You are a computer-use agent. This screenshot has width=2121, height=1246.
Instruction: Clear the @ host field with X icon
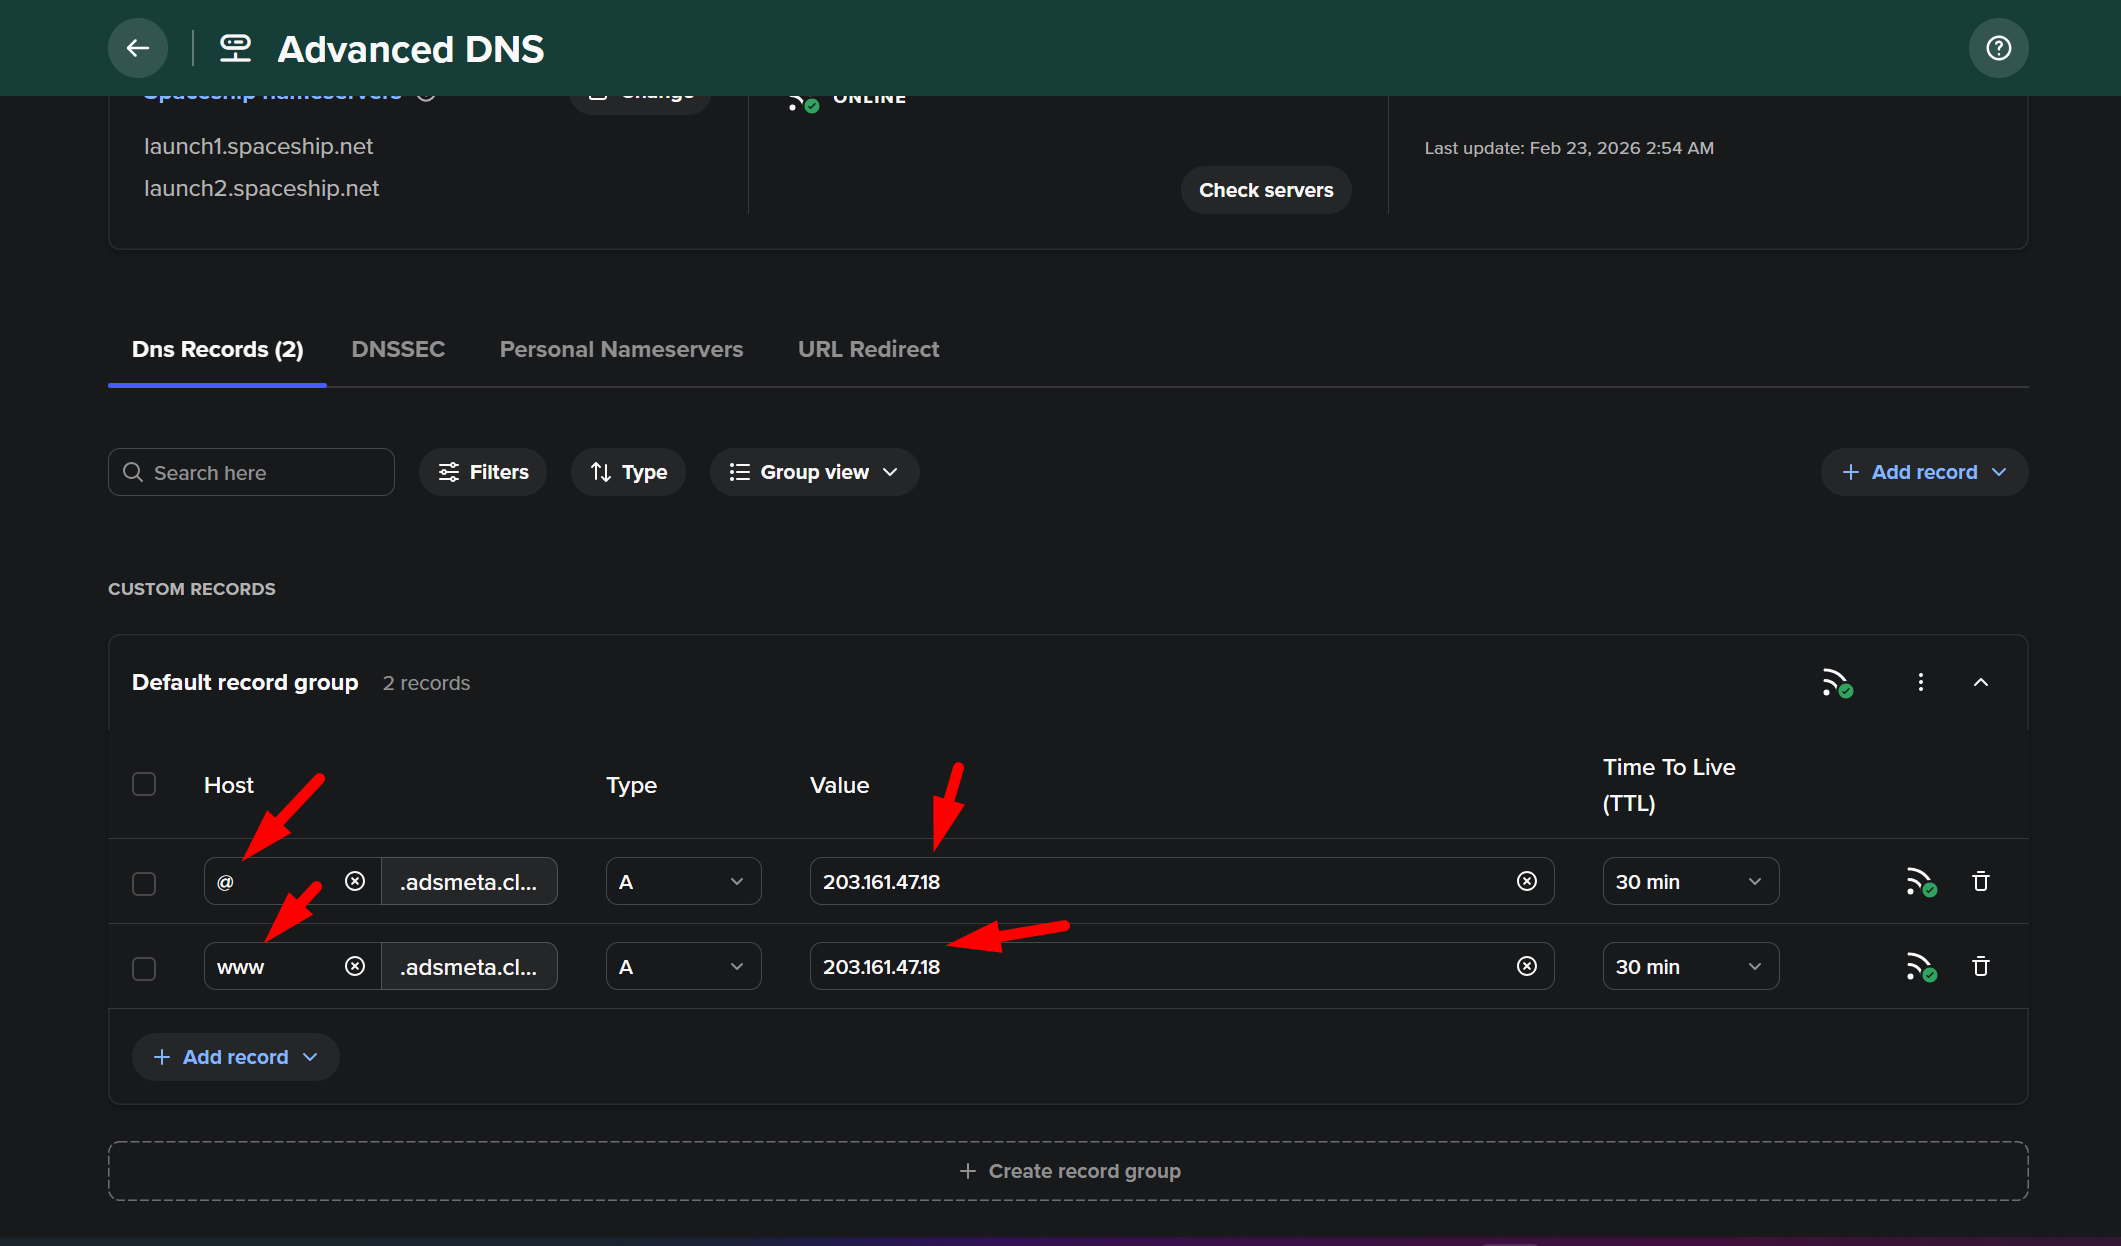pyautogui.click(x=355, y=881)
